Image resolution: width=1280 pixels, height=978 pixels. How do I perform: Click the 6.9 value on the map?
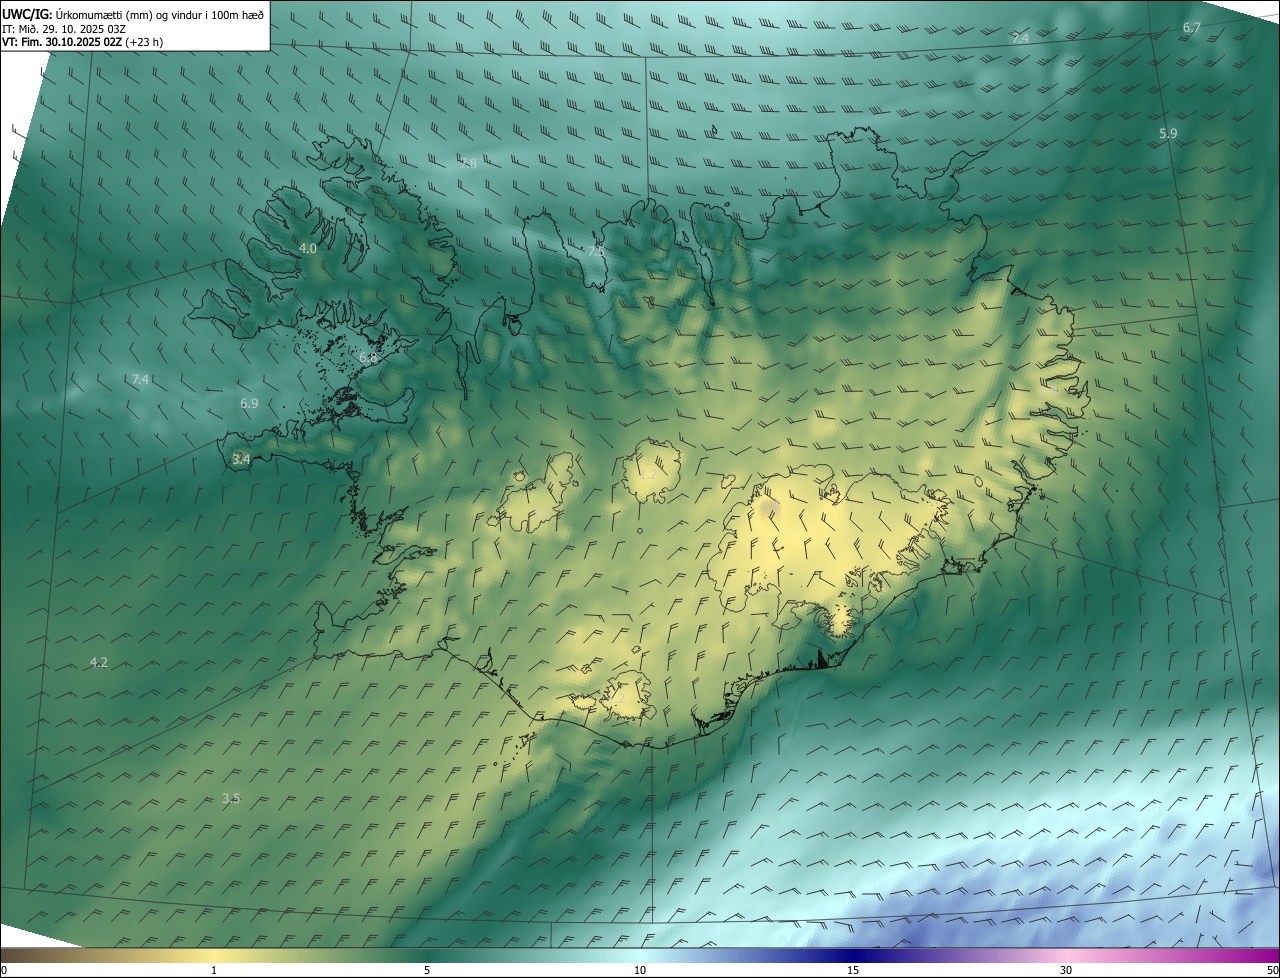pyautogui.click(x=249, y=403)
